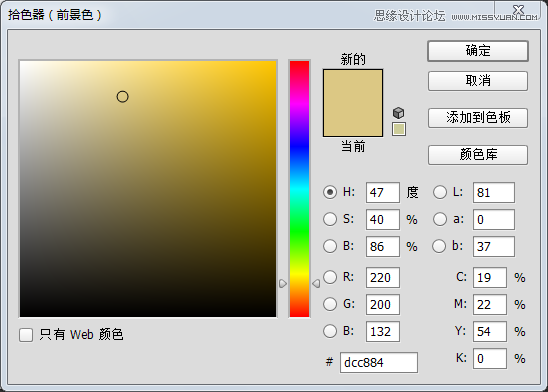Select the H hue radio button
The height and width of the screenshot is (392, 548).
tap(330, 192)
